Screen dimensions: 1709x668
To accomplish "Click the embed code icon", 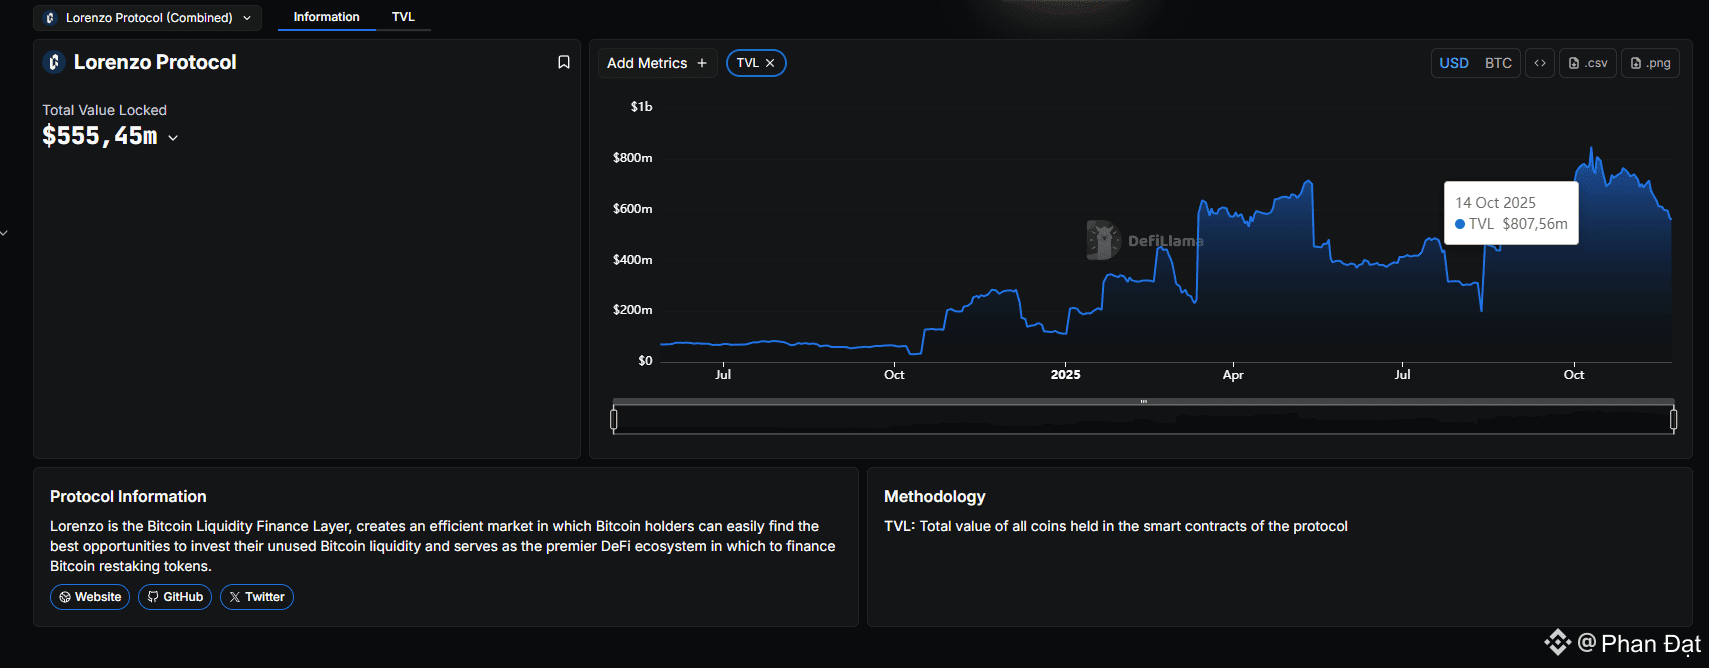I will pyautogui.click(x=1540, y=63).
